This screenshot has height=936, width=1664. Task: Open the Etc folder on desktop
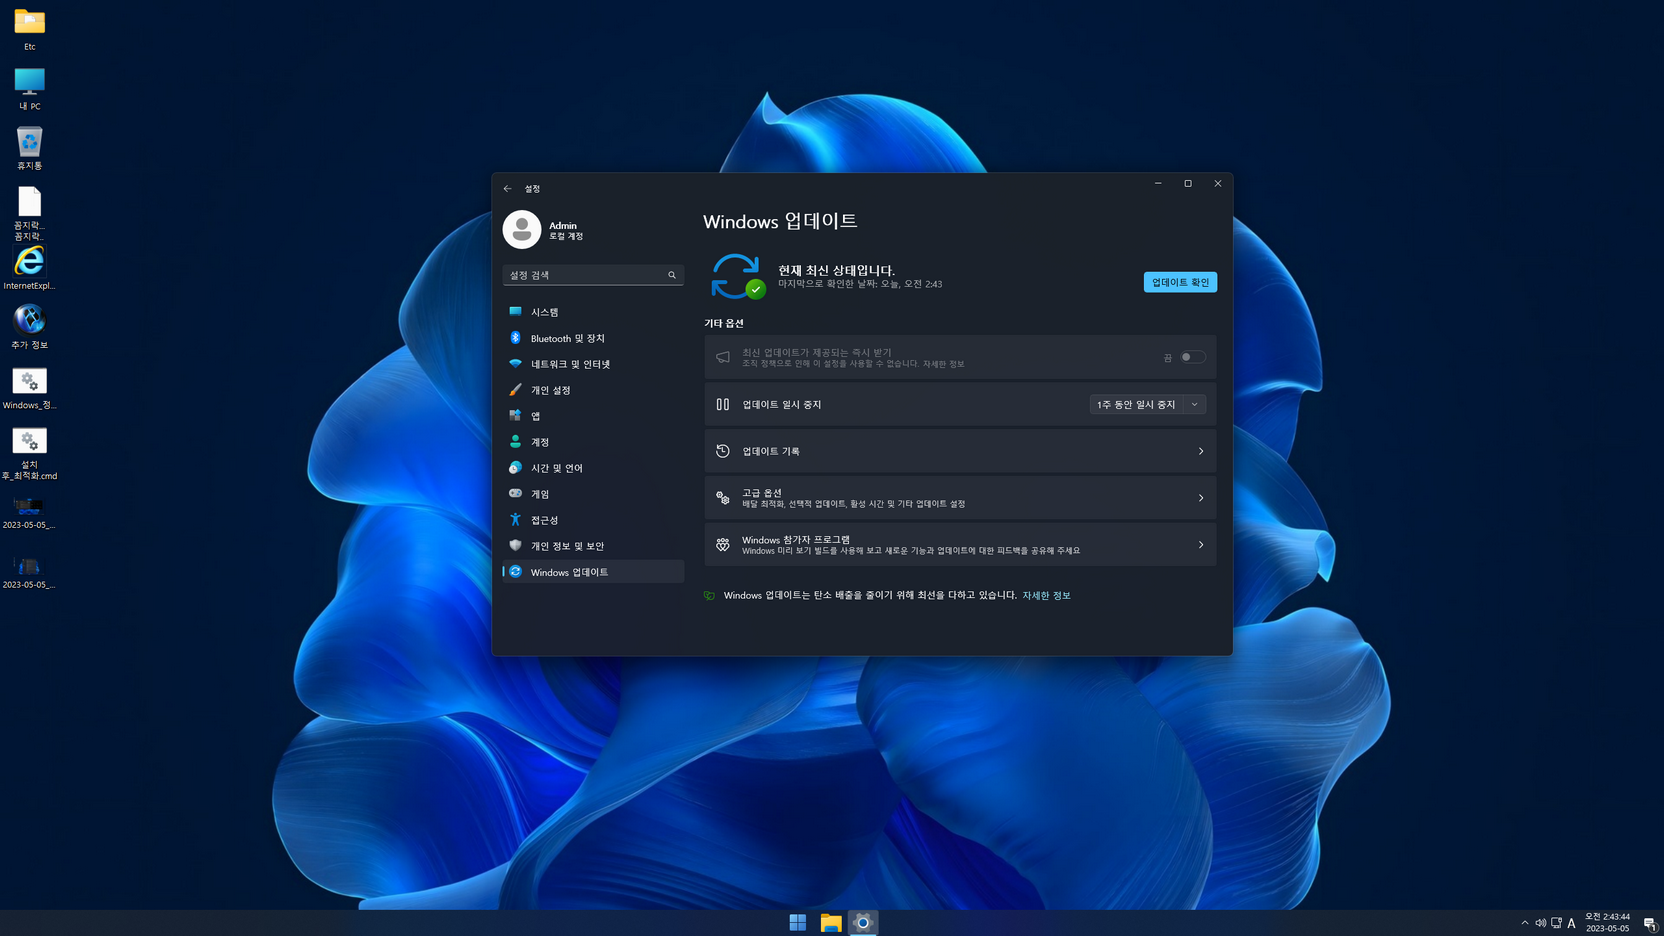pos(29,30)
